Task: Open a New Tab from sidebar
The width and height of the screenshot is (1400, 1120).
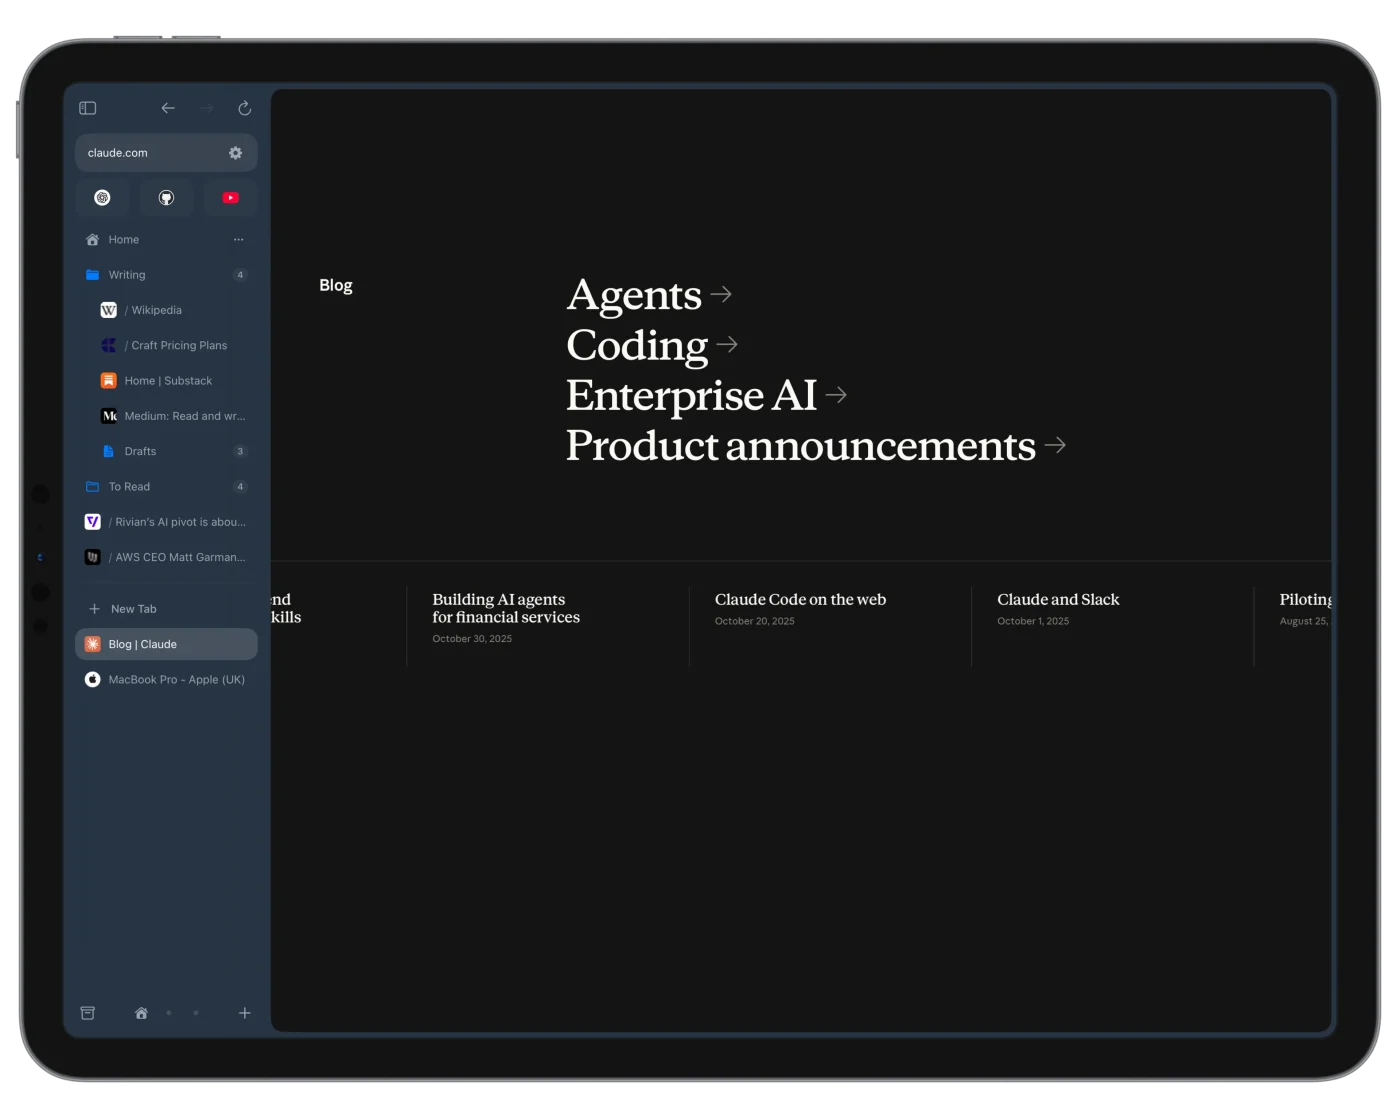Action: (133, 609)
